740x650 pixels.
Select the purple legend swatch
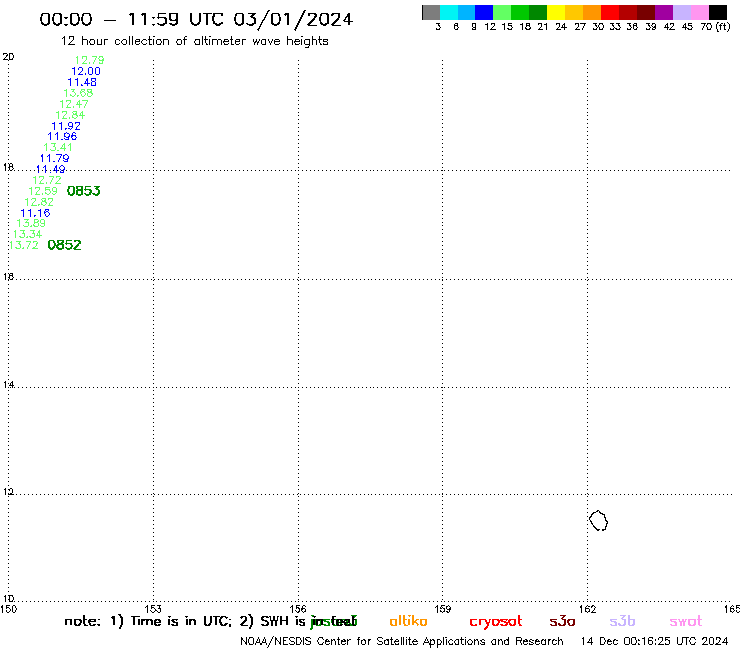664,12
